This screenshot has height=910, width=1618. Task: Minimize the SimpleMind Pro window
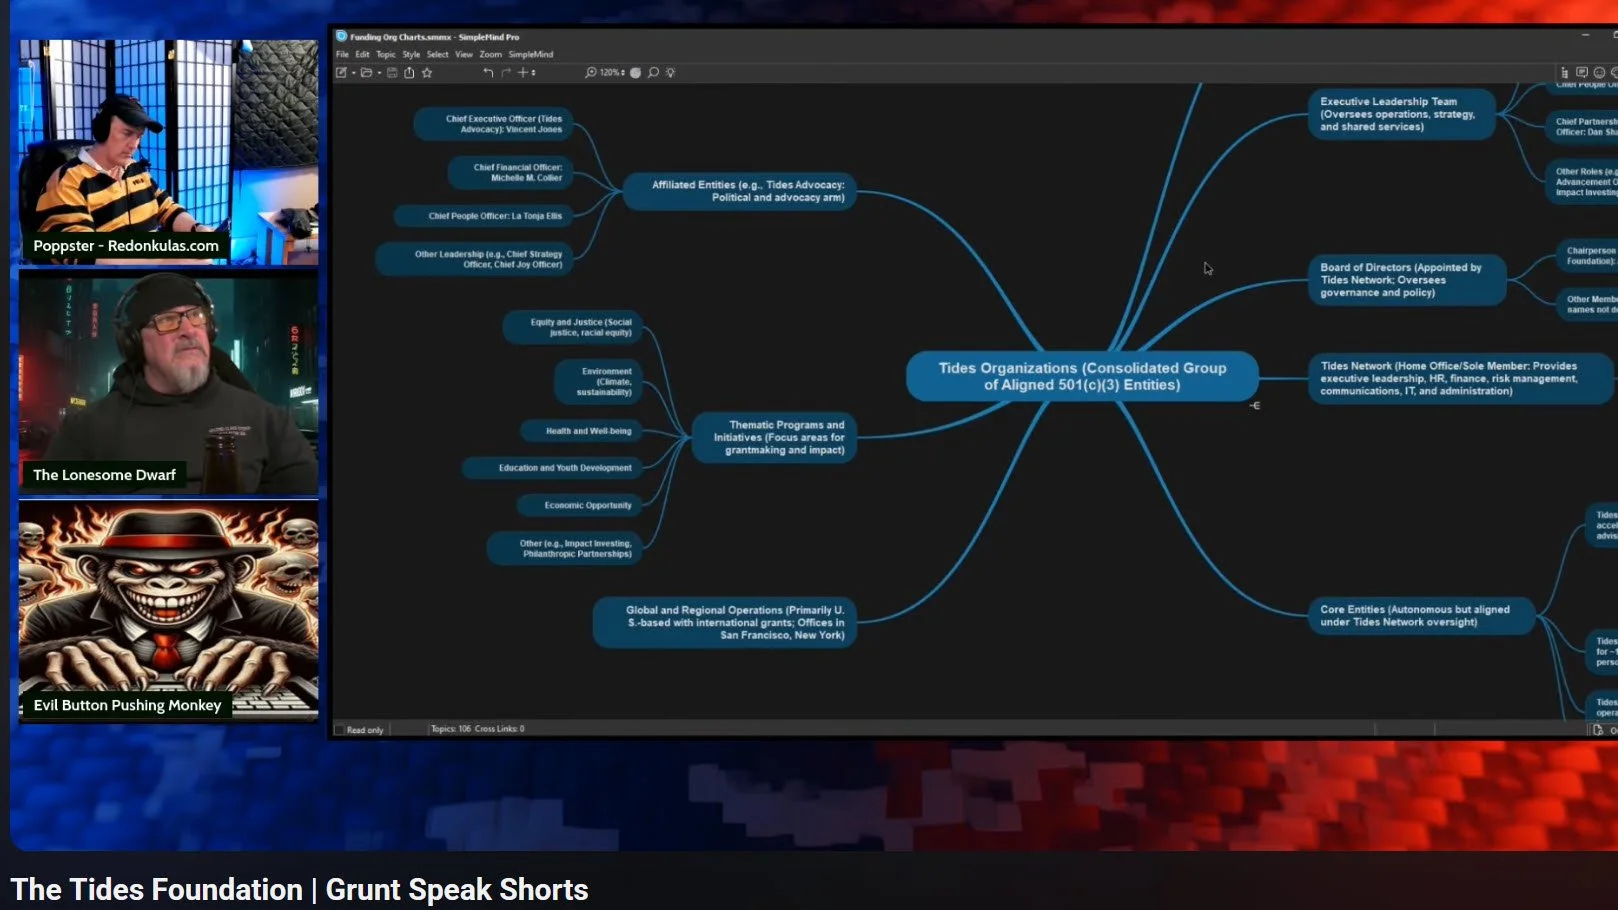[1585, 35]
